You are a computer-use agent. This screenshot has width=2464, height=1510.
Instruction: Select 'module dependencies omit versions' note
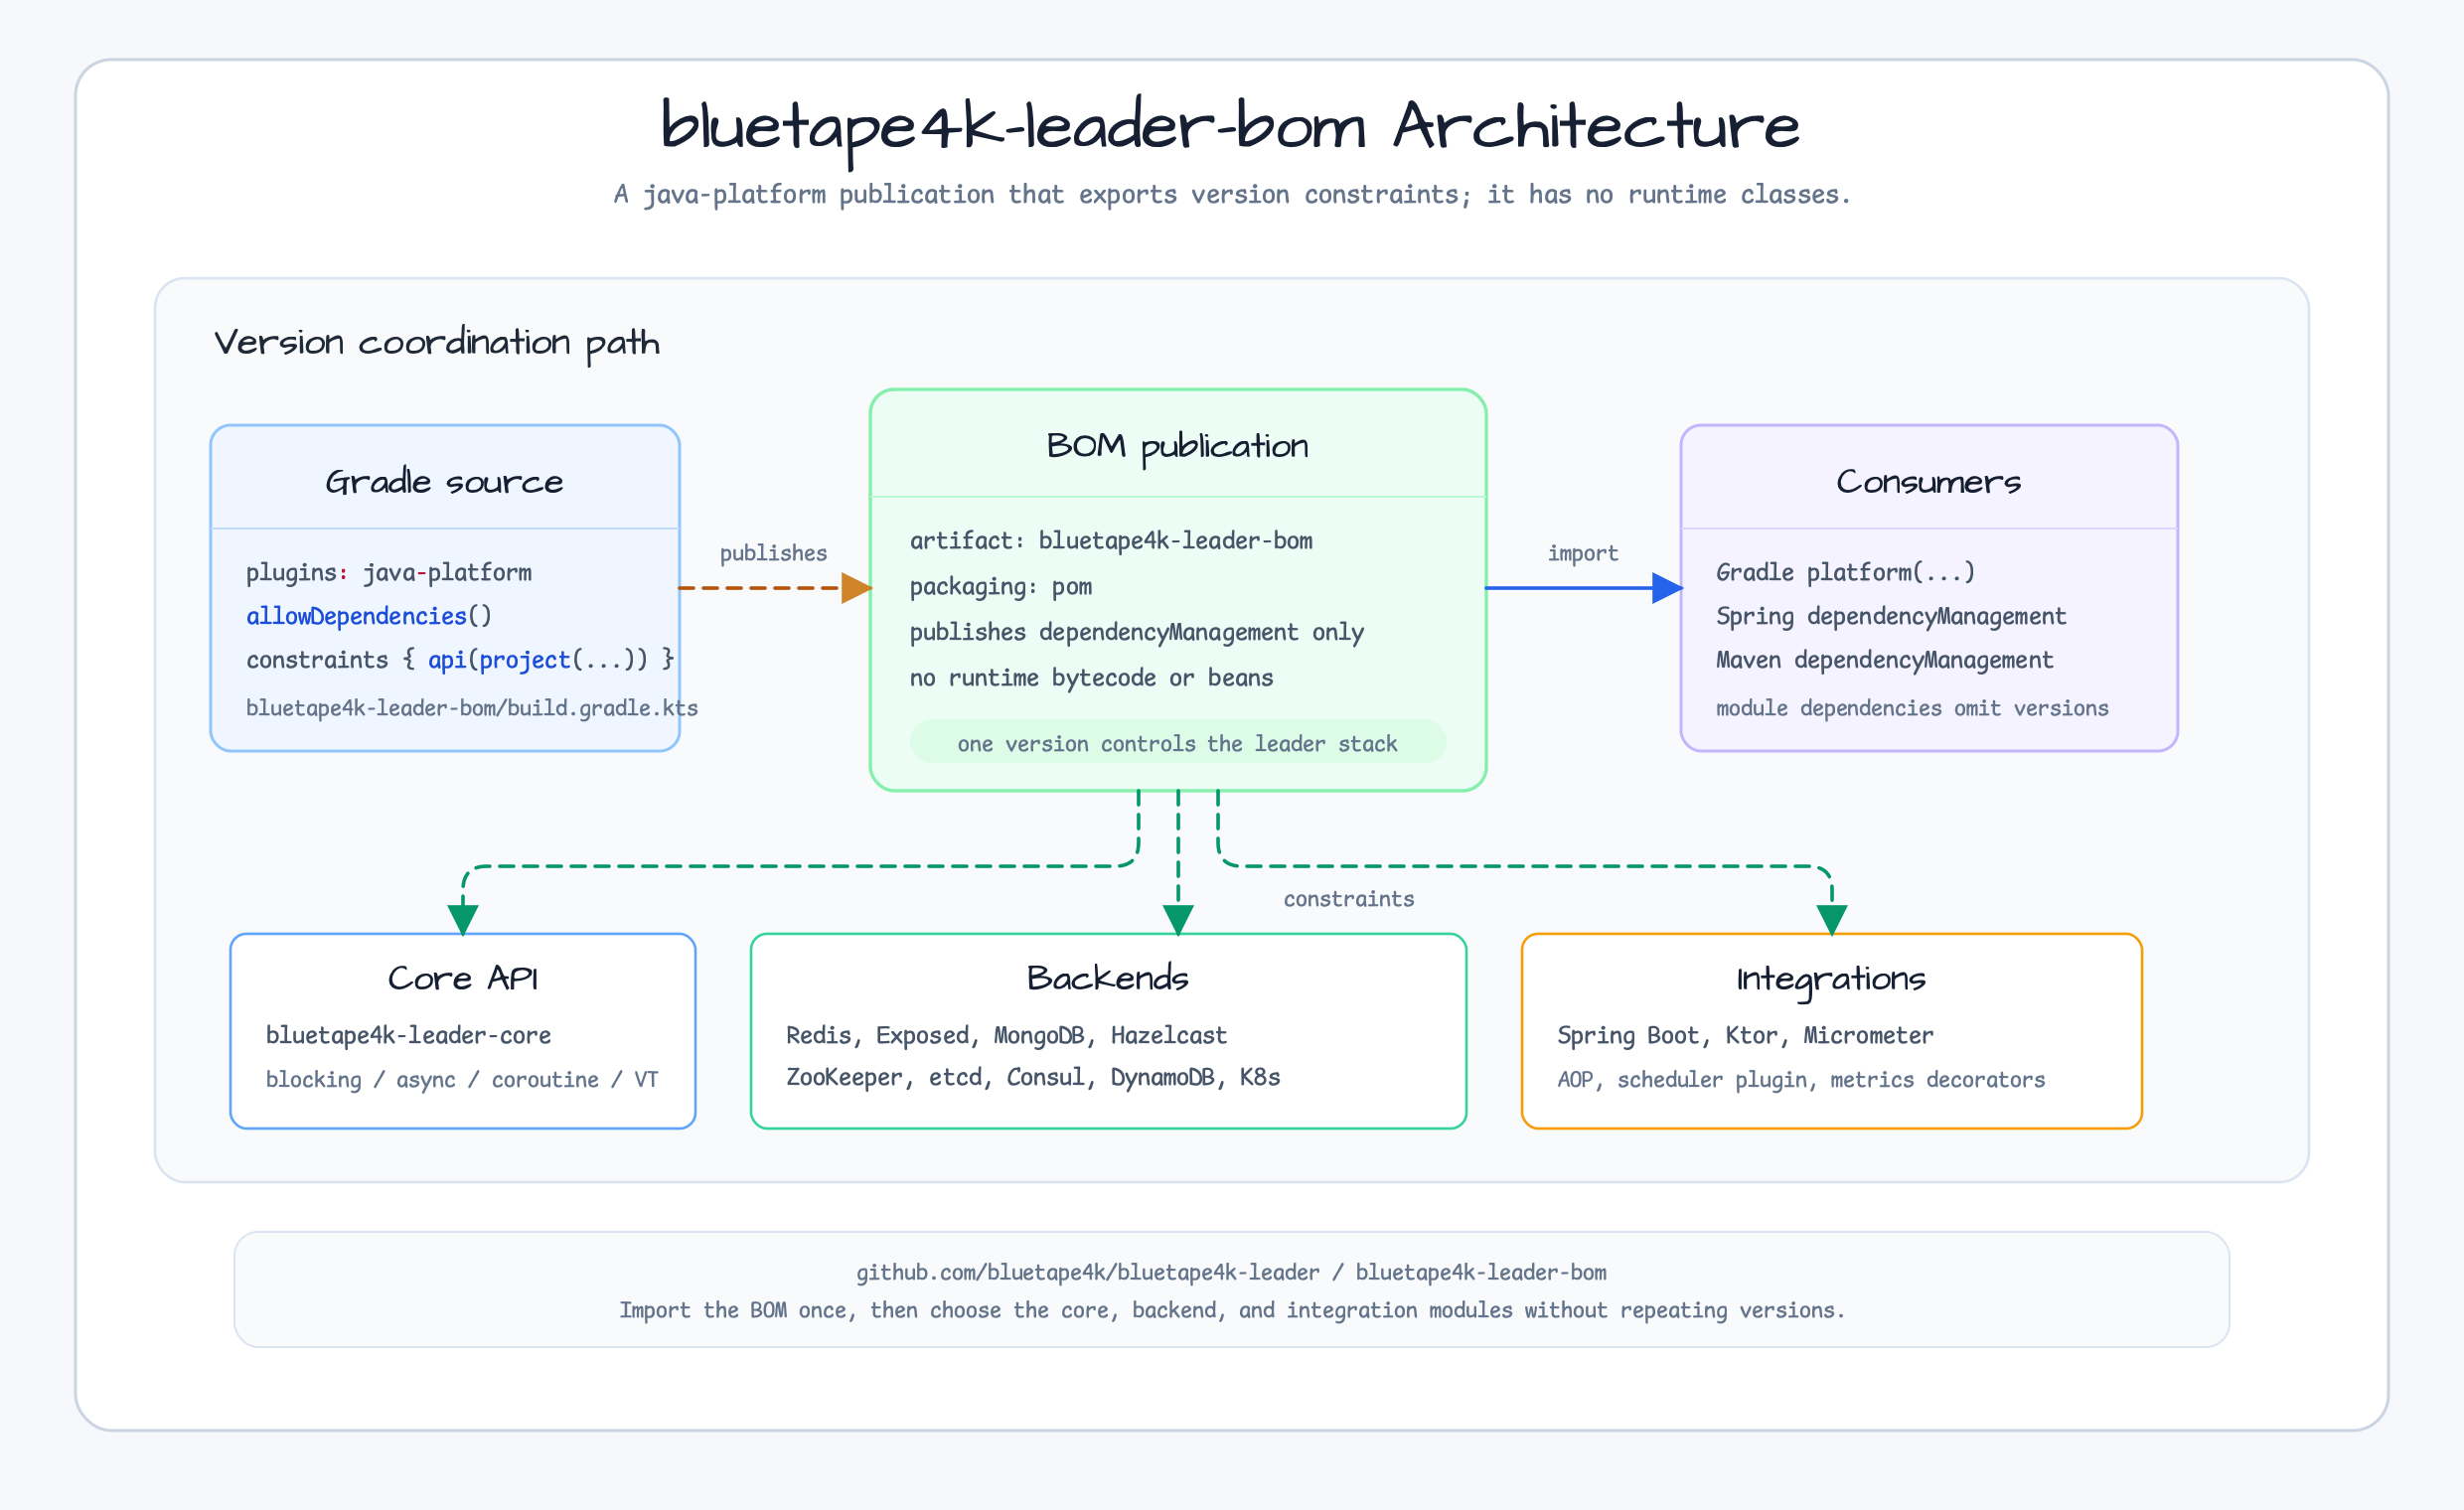pos(1912,708)
